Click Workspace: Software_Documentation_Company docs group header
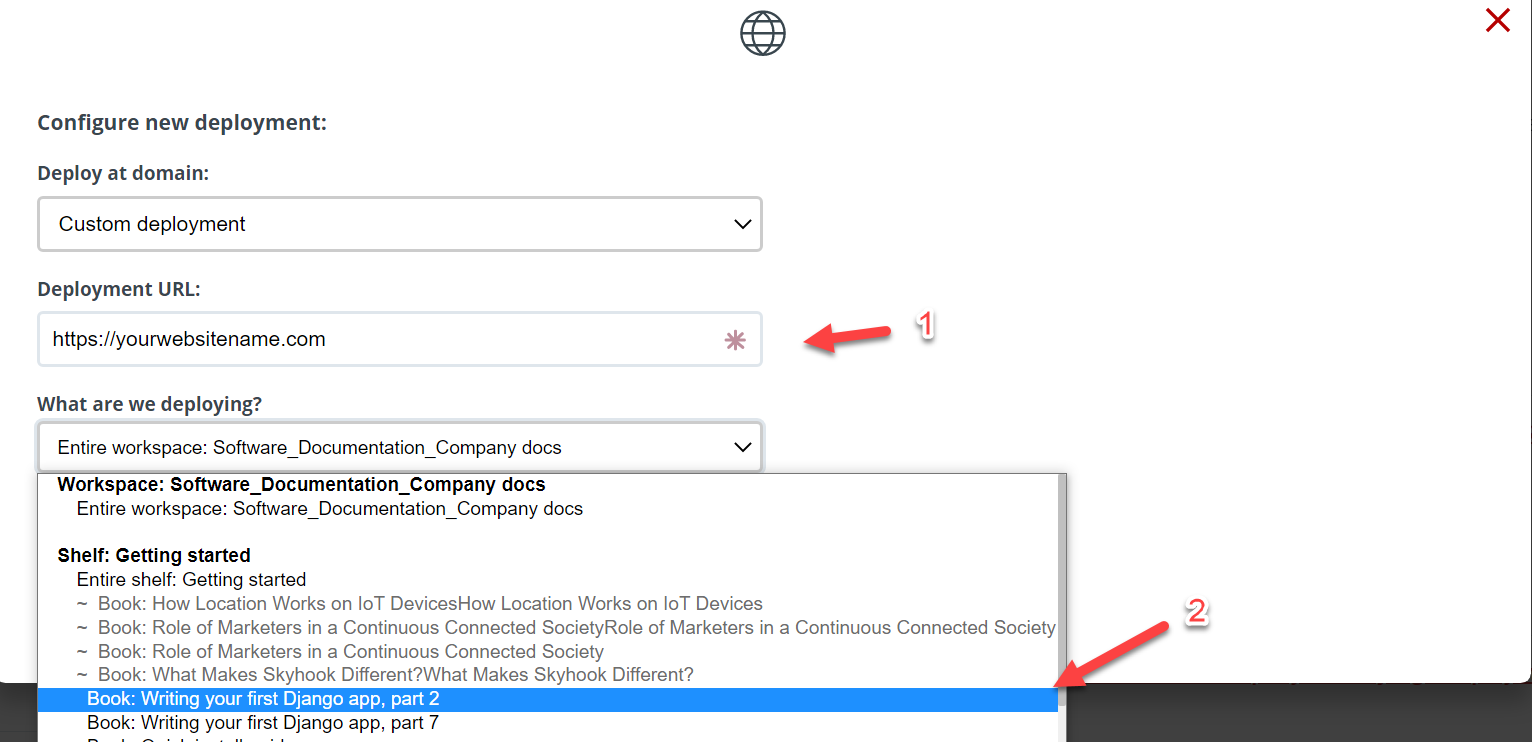Image resolution: width=1532 pixels, height=742 pixels. pyautogui.click(x=301, y=484)
